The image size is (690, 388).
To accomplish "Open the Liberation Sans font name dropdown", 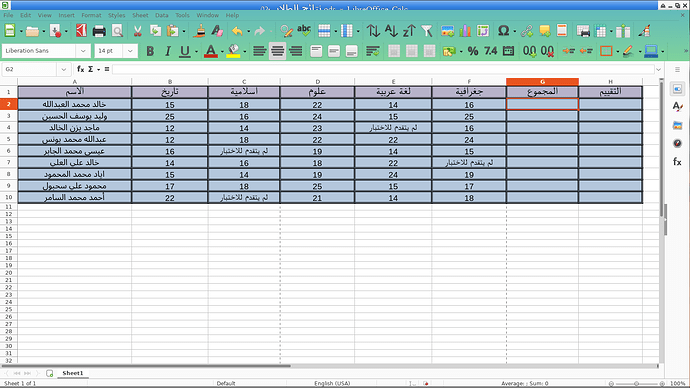I will (x=83, y=51).
